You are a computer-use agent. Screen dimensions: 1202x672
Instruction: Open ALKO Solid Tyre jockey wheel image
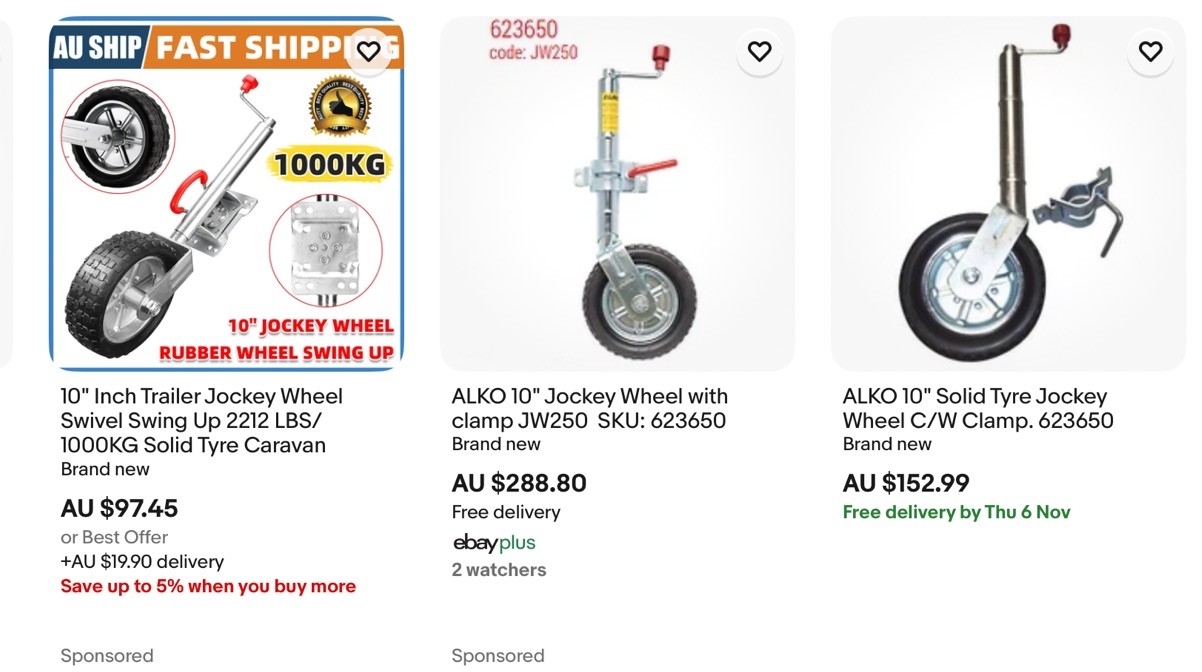tap(1008, 200)
